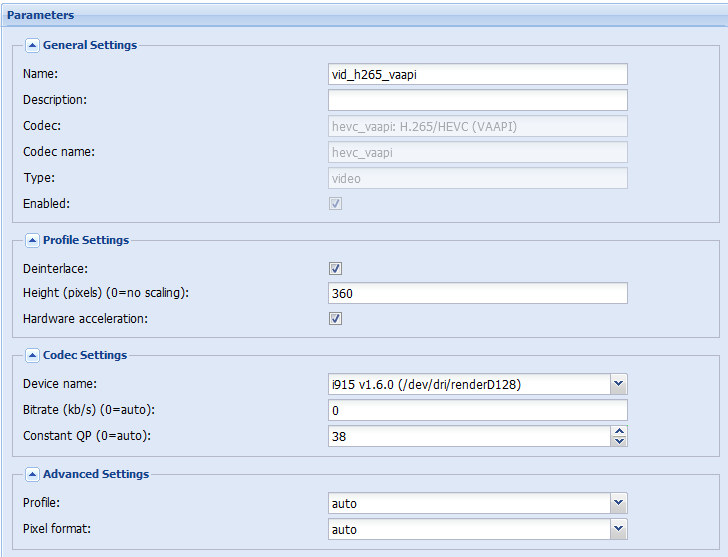Click the Enabled checkbox
This screenshot has height=557, width=728.
click(x=335, y=203)
